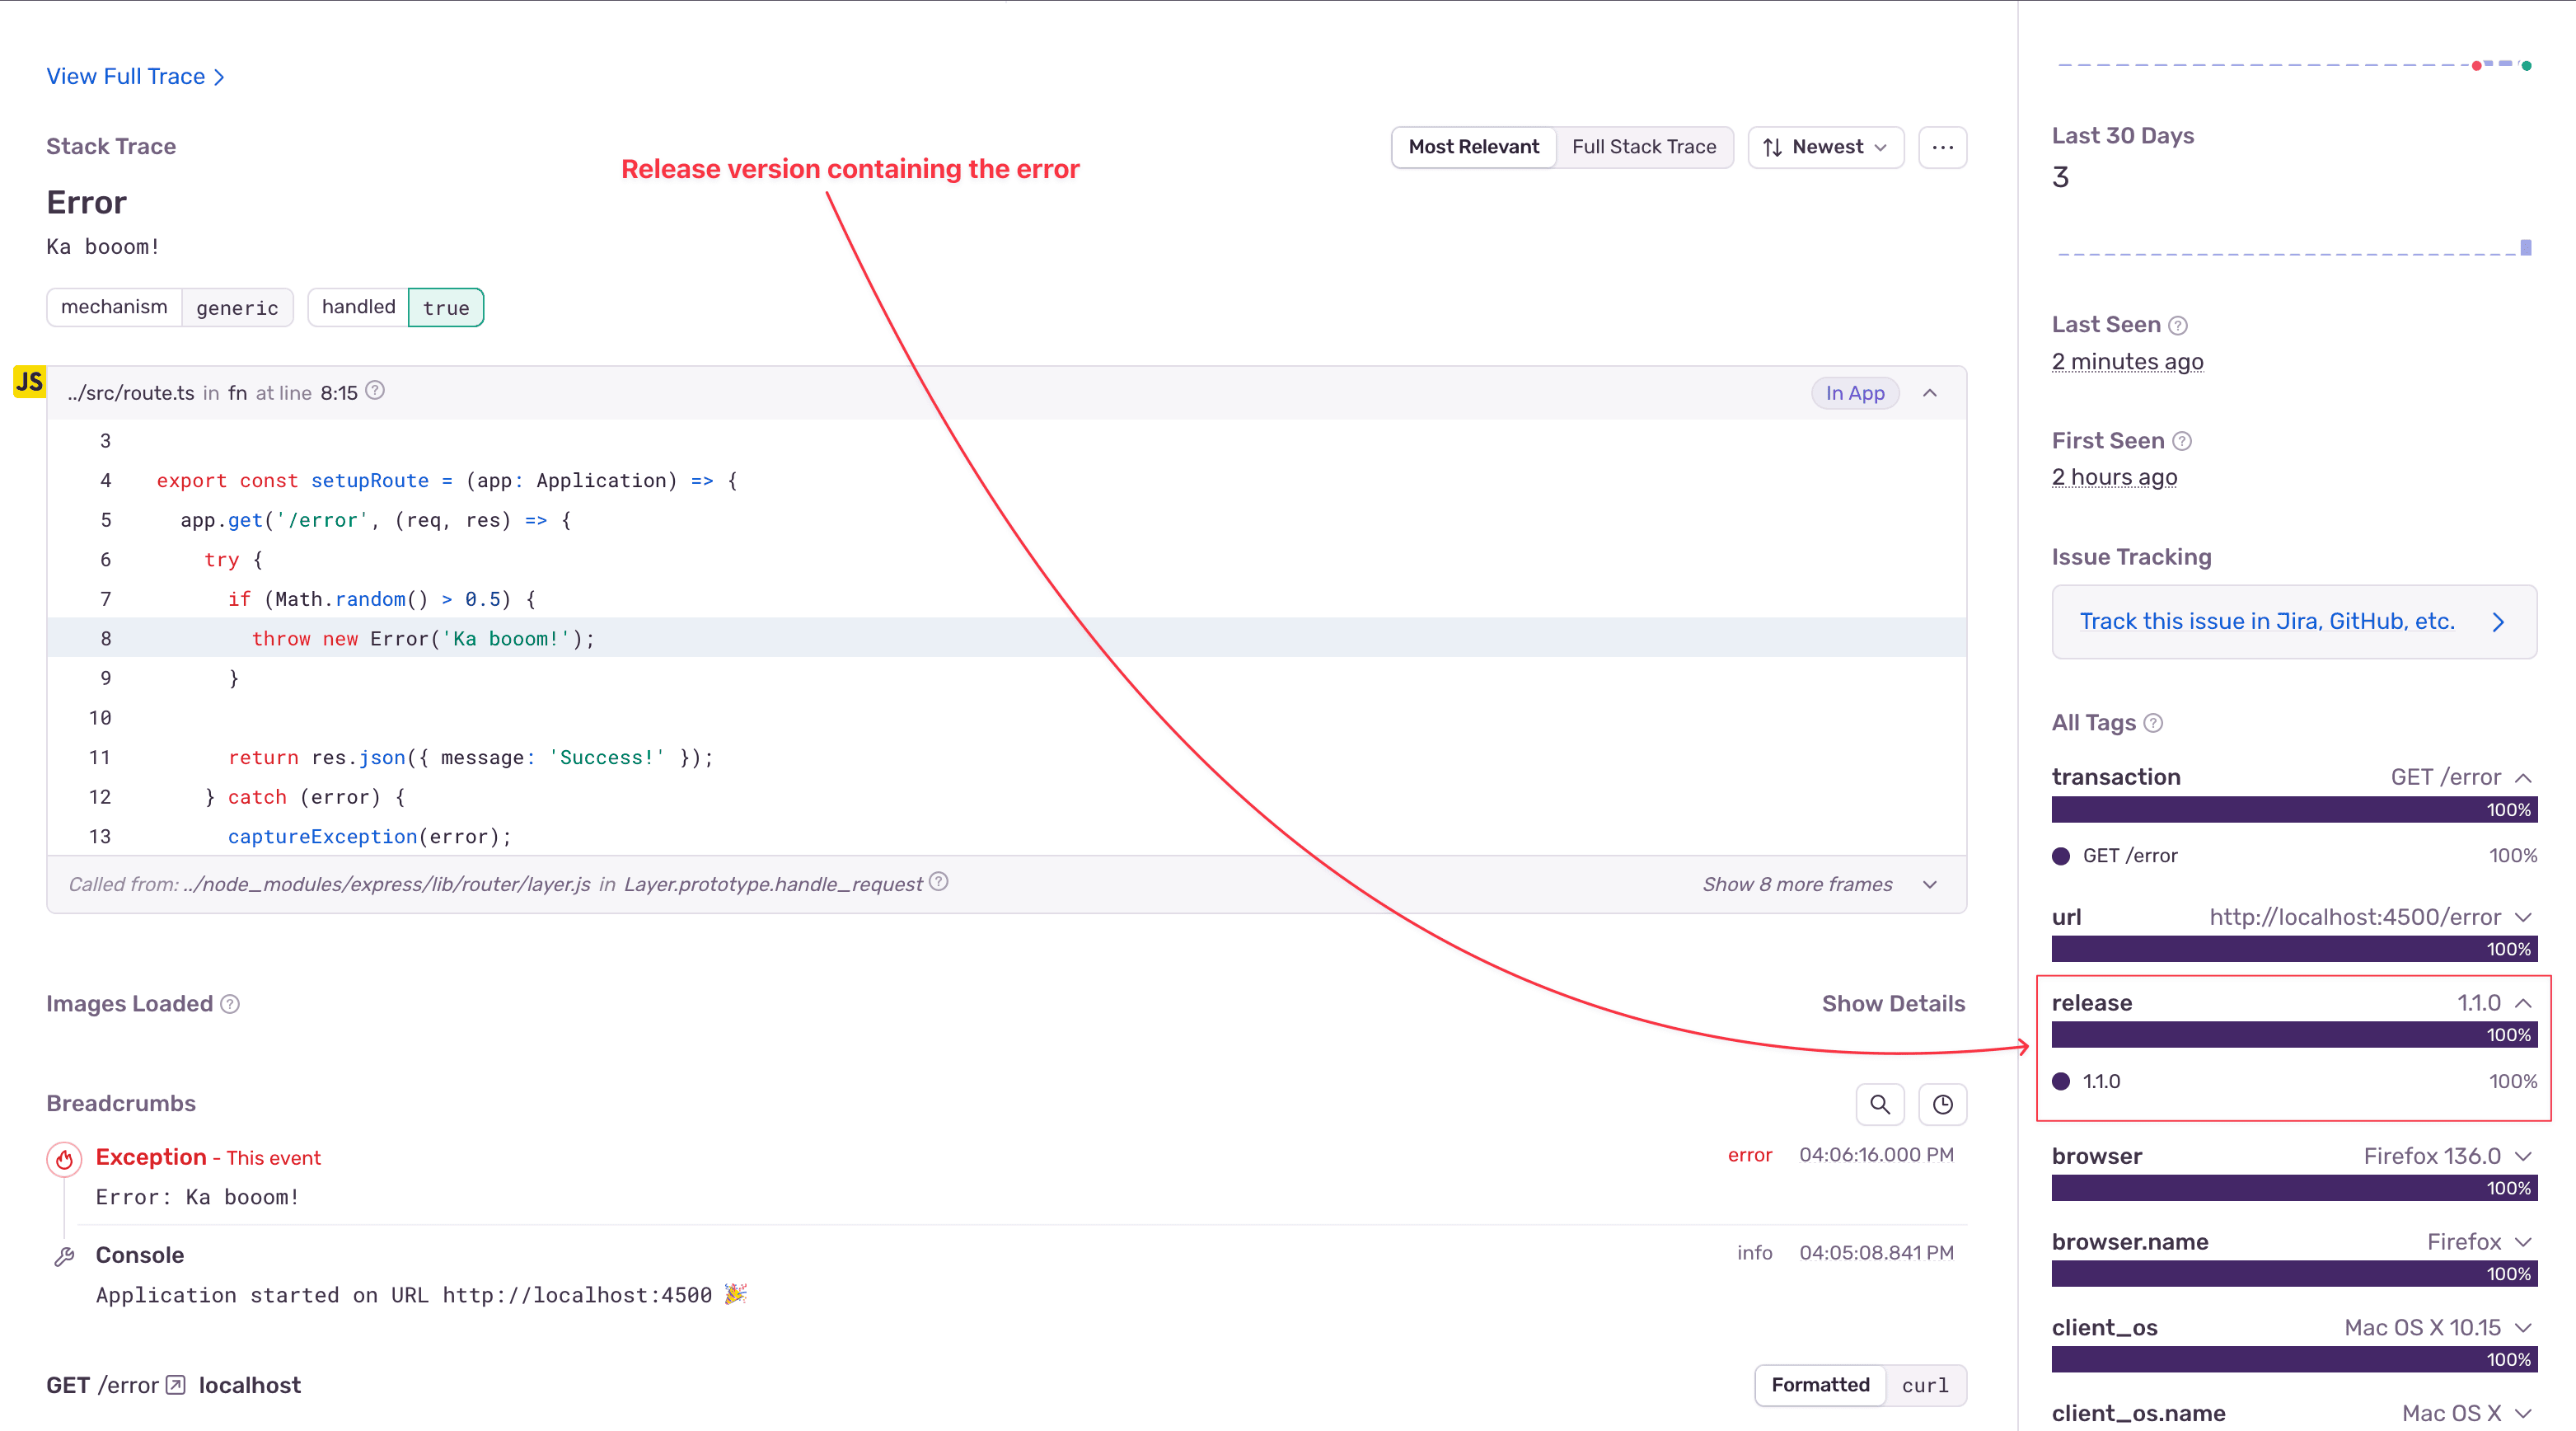Switch request view to Formatted
Image resolution: width=2576 pixels, height=1431 pixels.
pyautogui.click(x=1820, y=1385)
